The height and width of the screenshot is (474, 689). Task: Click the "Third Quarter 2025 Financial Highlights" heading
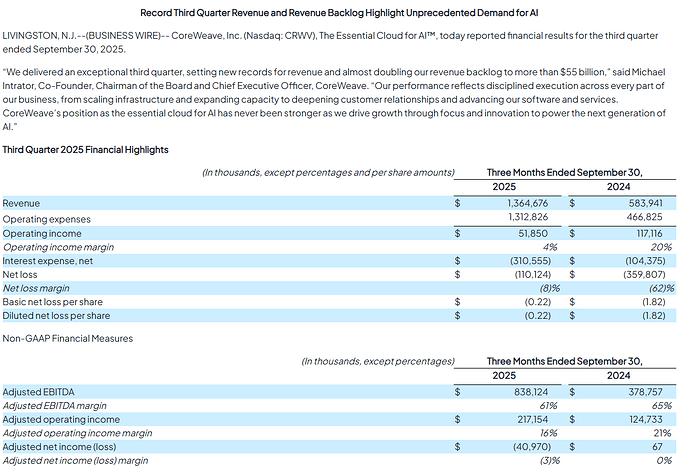(85, 150)
